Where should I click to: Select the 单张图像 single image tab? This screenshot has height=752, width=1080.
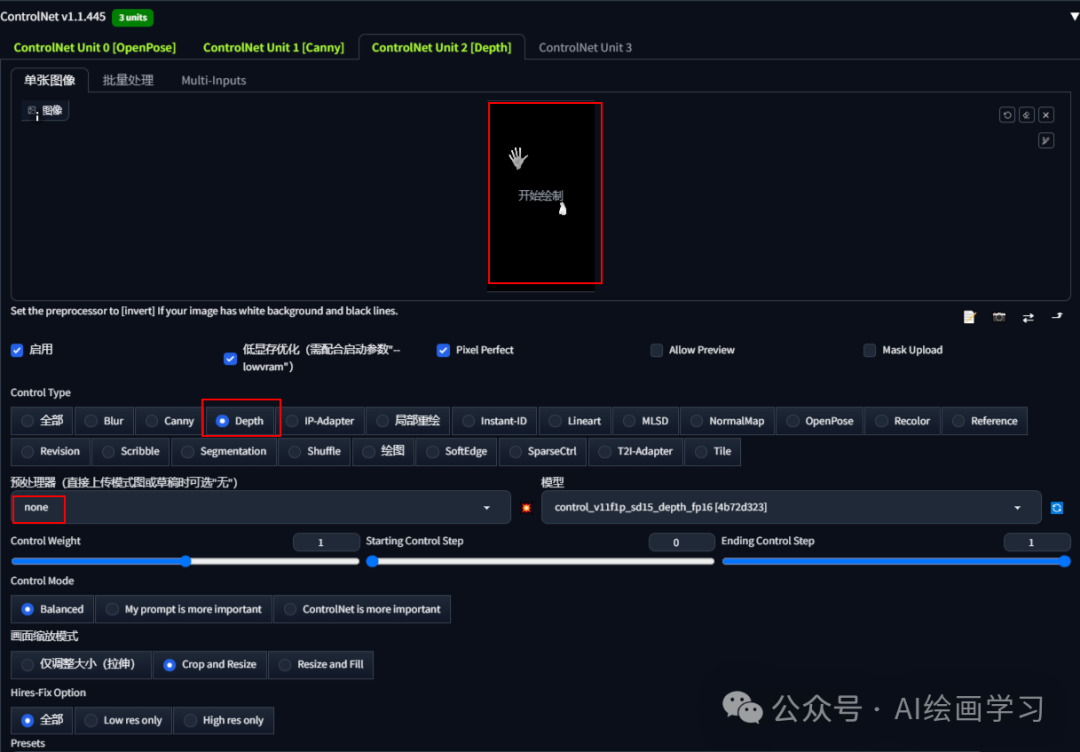coord(50,80)
